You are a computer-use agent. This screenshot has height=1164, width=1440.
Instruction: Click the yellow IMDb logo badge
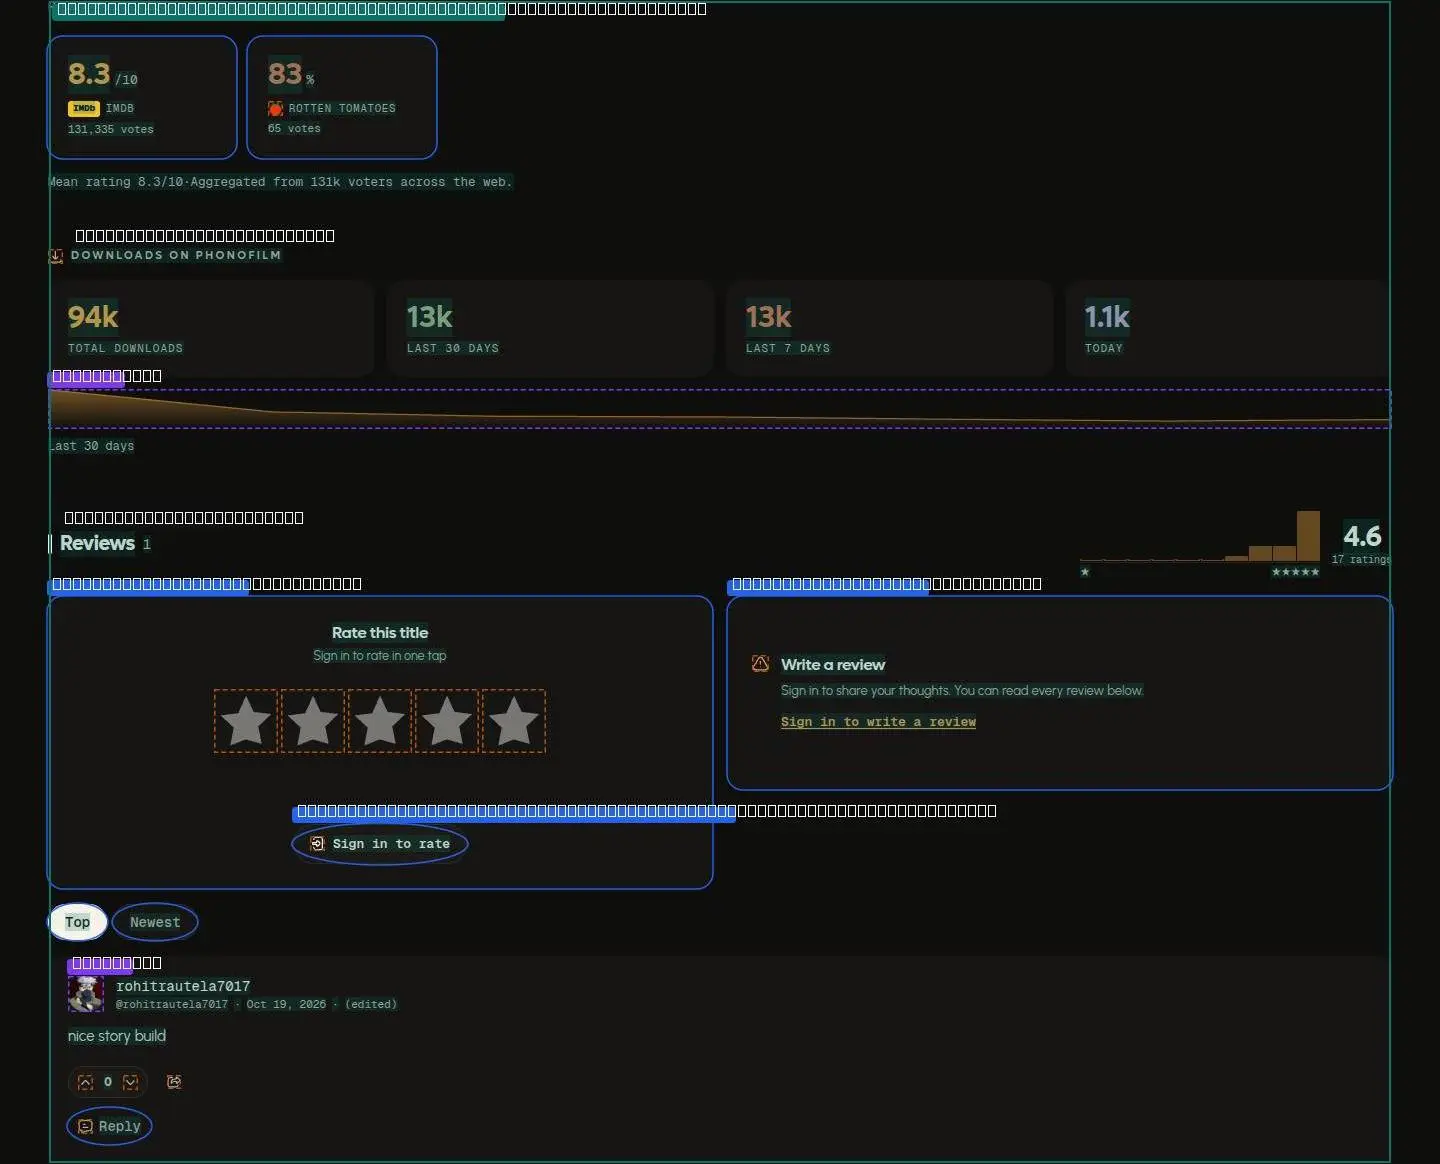coord(84,108)
